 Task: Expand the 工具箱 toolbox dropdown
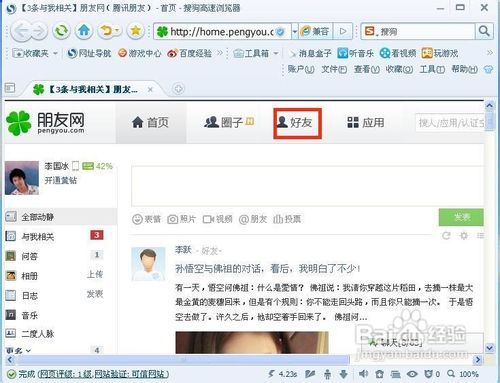click(256, 53)
